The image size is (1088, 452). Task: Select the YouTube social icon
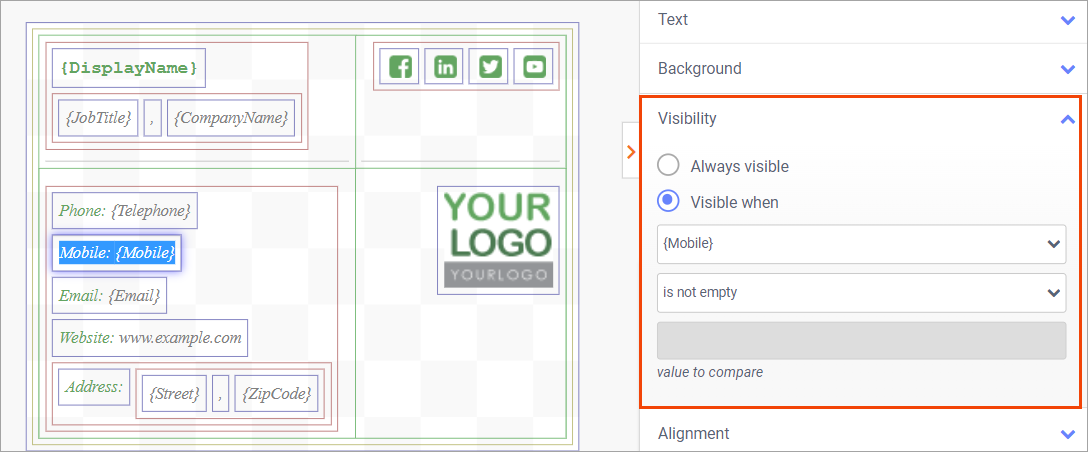click(x=534, y=67)
